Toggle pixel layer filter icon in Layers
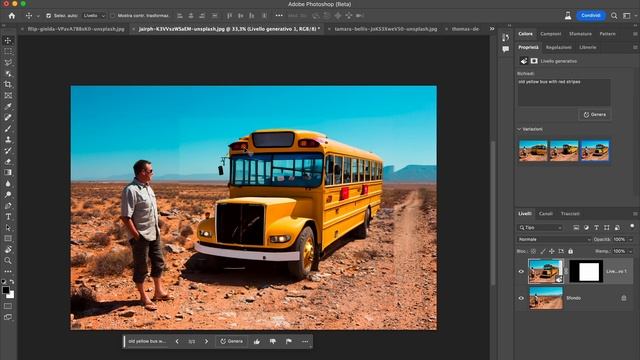The width and height of the screenshot is (640, 360). pyautogui.click(x=576, y=227)
